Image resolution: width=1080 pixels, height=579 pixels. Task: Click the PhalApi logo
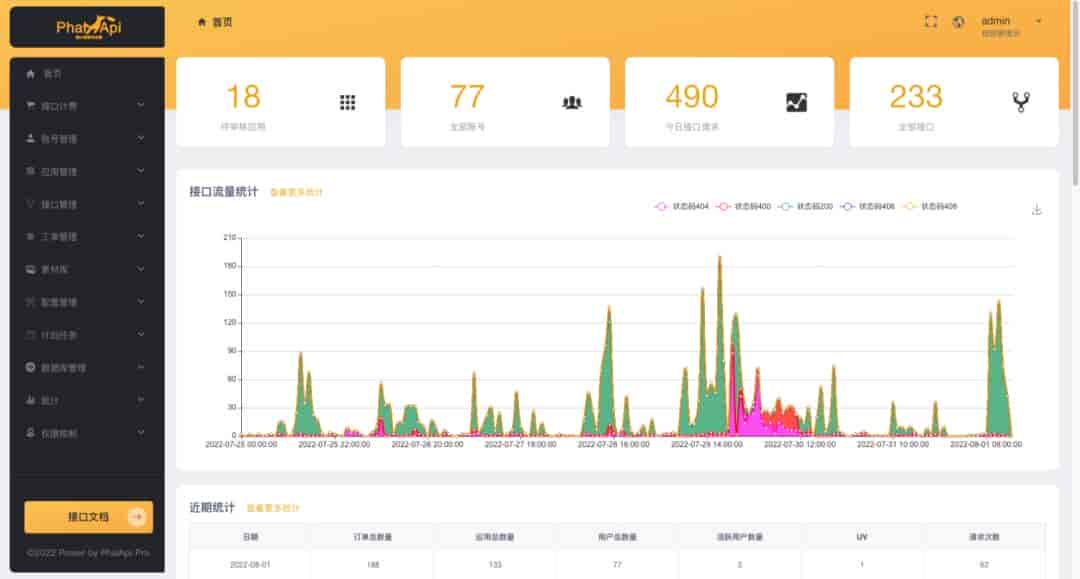[x=88, y=27]
